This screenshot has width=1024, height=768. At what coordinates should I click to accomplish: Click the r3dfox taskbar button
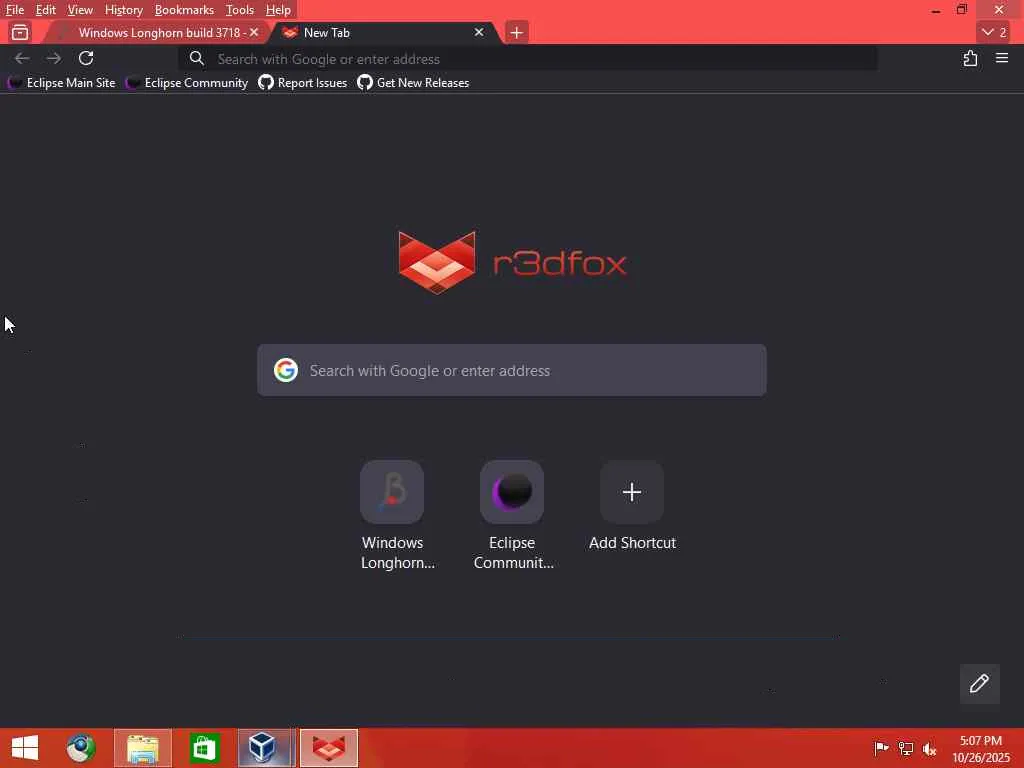(328, 748)
